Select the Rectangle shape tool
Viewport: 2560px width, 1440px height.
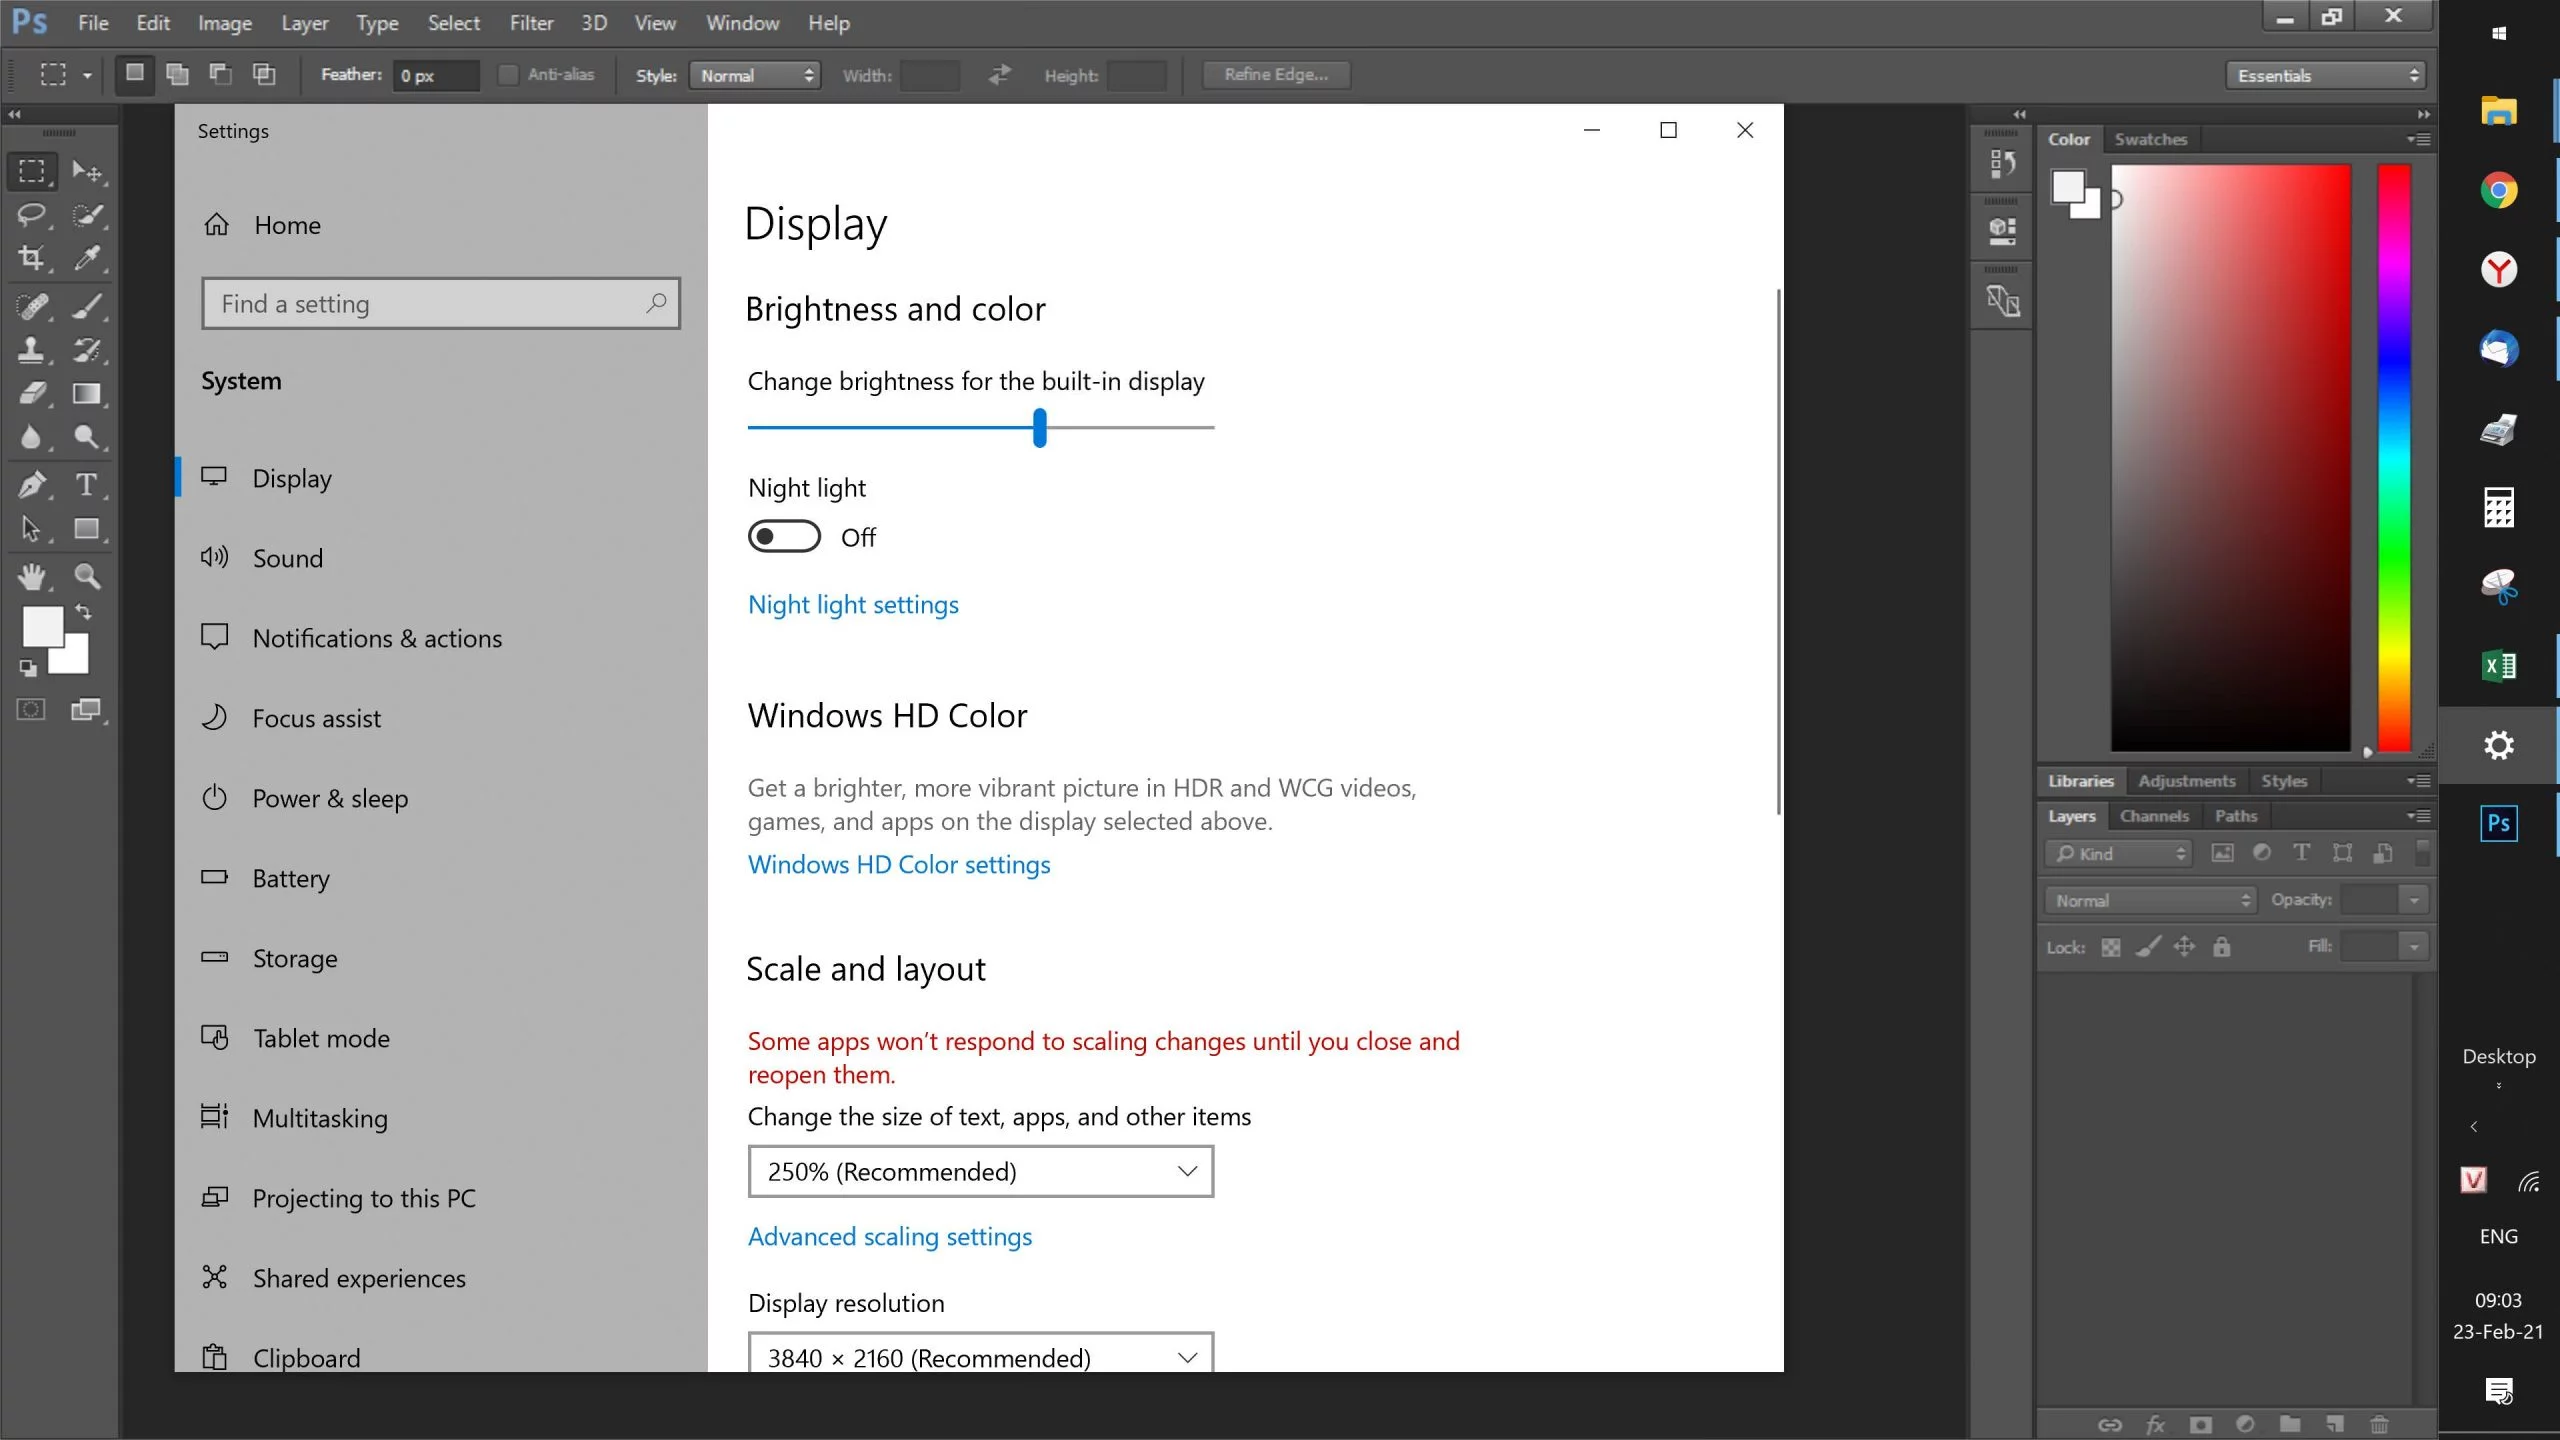point(88,529)
